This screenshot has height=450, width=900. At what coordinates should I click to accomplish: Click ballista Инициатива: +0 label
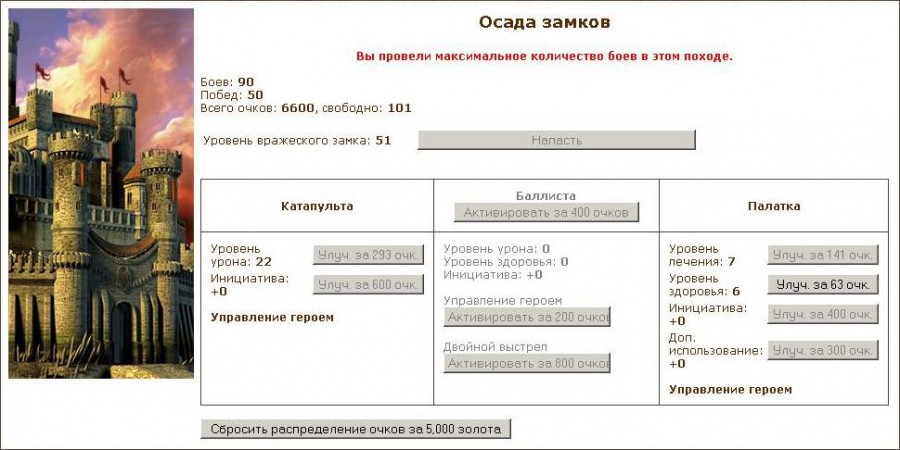coord(493,275)
